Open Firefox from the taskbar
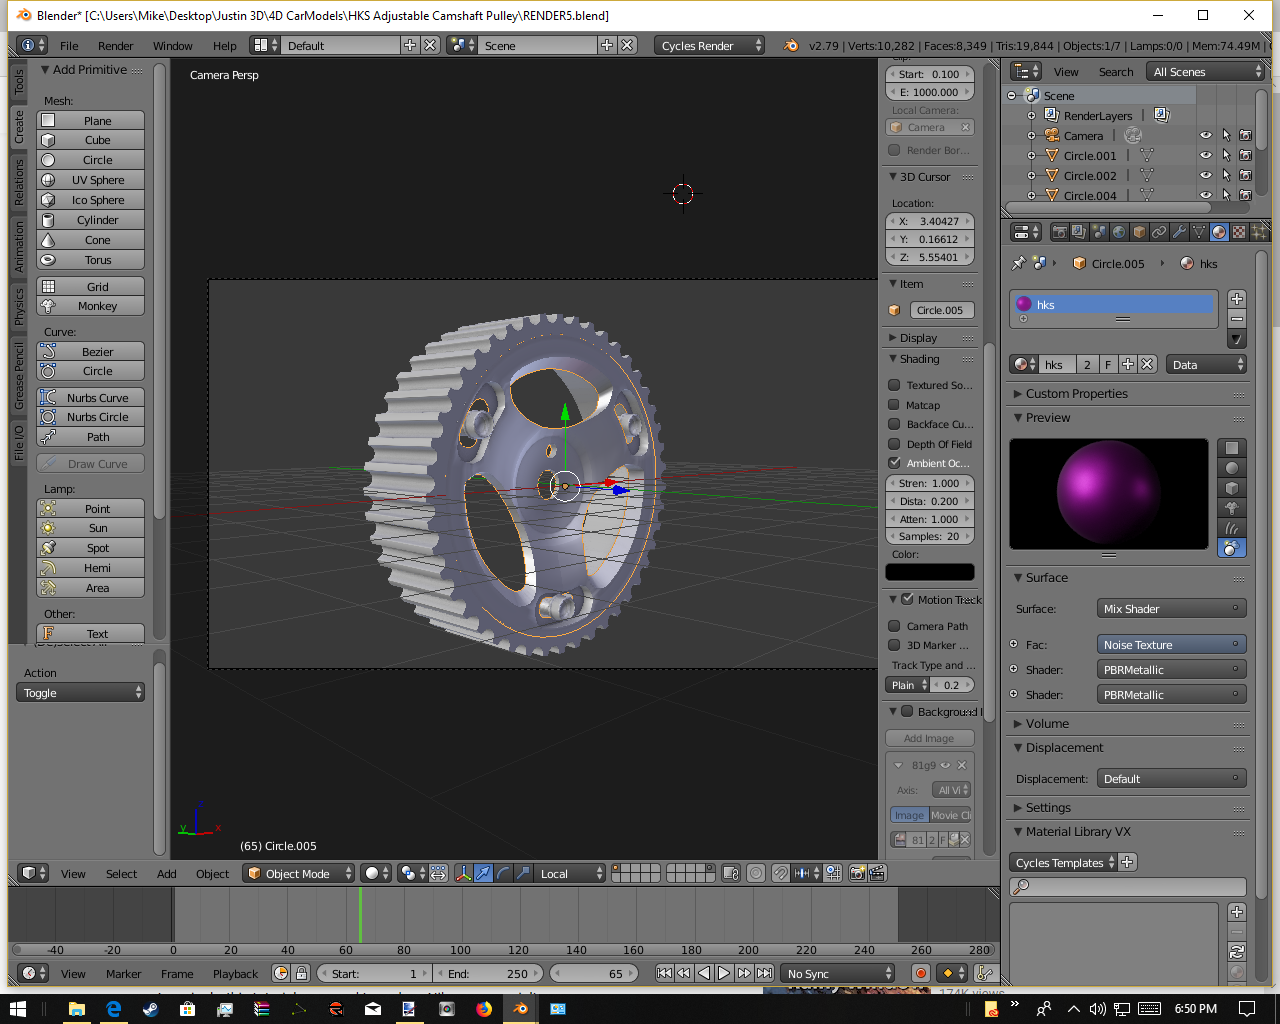Screen dimensions: 1280x1024 tap(484, 1009)
